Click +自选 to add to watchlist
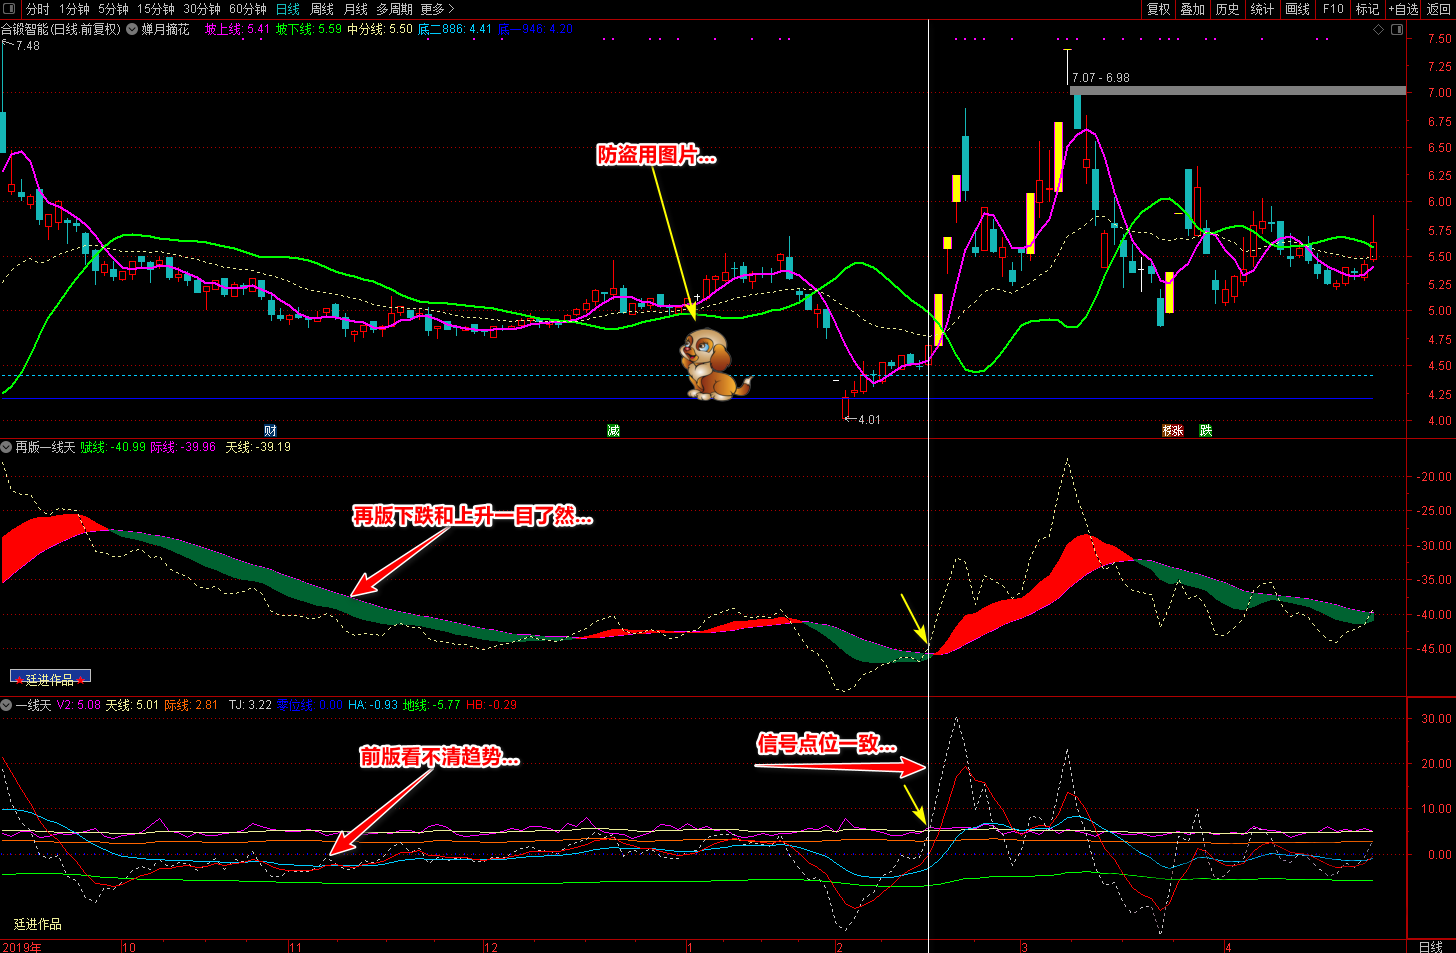This screenshot has height=953, width=1456. pyautogui.click(x=1403, y=9)
